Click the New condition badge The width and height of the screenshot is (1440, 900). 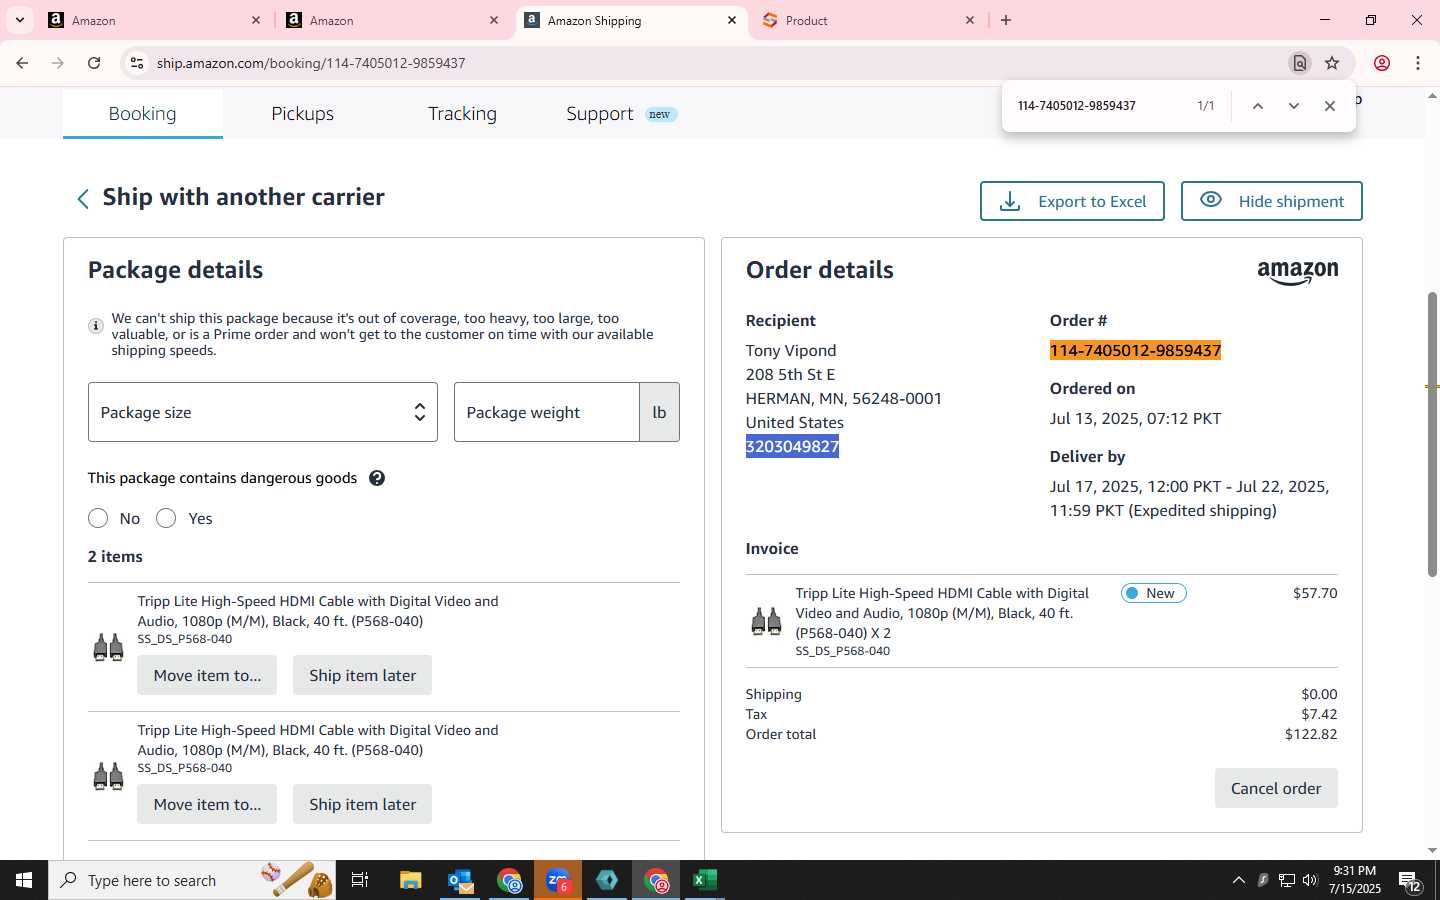[x=1154, y=593]
